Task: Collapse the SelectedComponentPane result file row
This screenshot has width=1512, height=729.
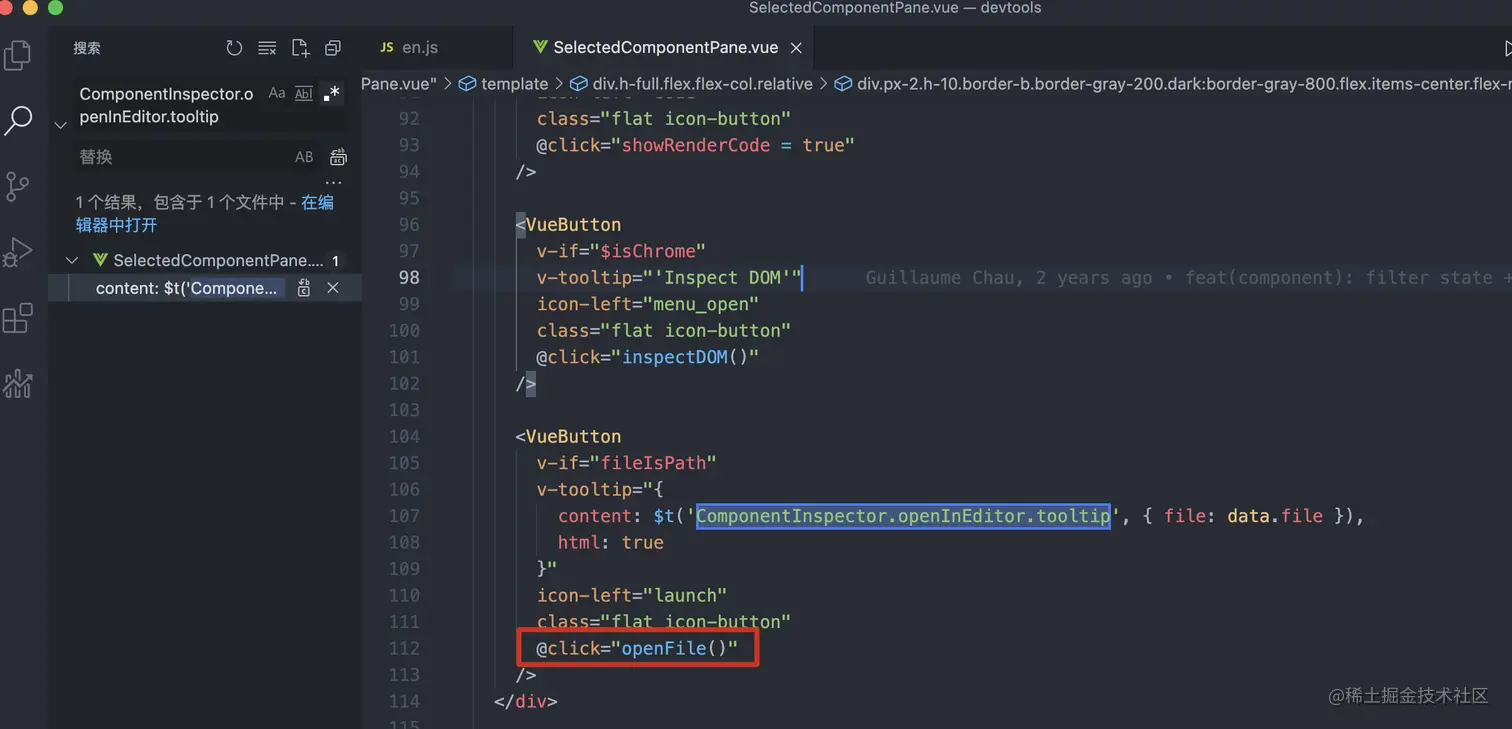Action: coord(71,260)
